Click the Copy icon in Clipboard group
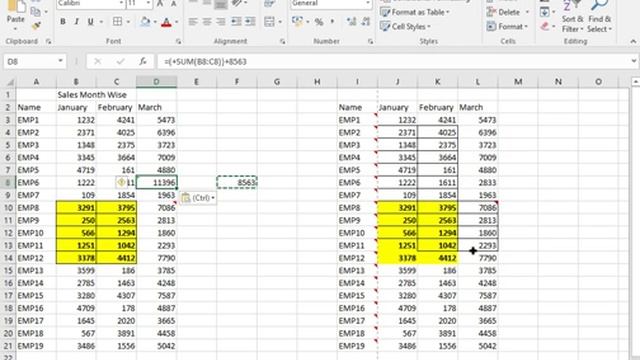Viewport: 640px width, 360px height. click(36, 11)
